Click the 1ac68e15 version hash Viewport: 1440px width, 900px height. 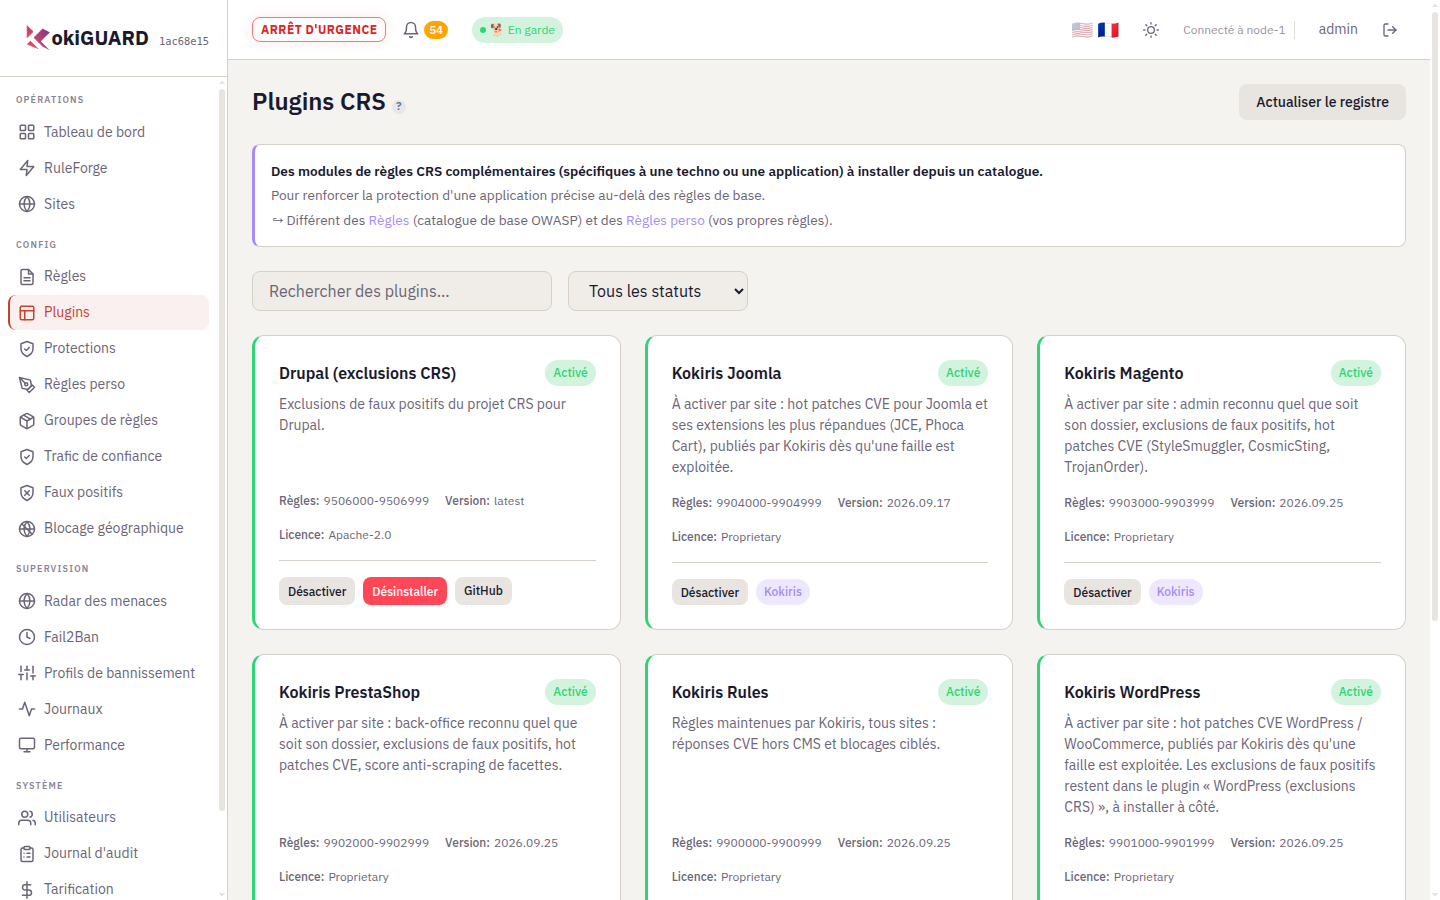pyautogui.click(x=184, y=41)
